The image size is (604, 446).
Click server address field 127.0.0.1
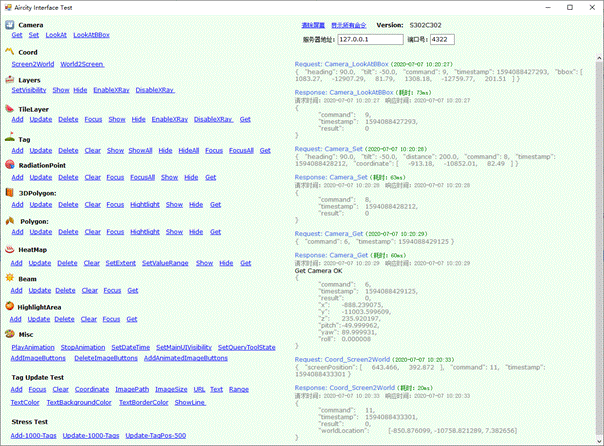tap(371, 39)
